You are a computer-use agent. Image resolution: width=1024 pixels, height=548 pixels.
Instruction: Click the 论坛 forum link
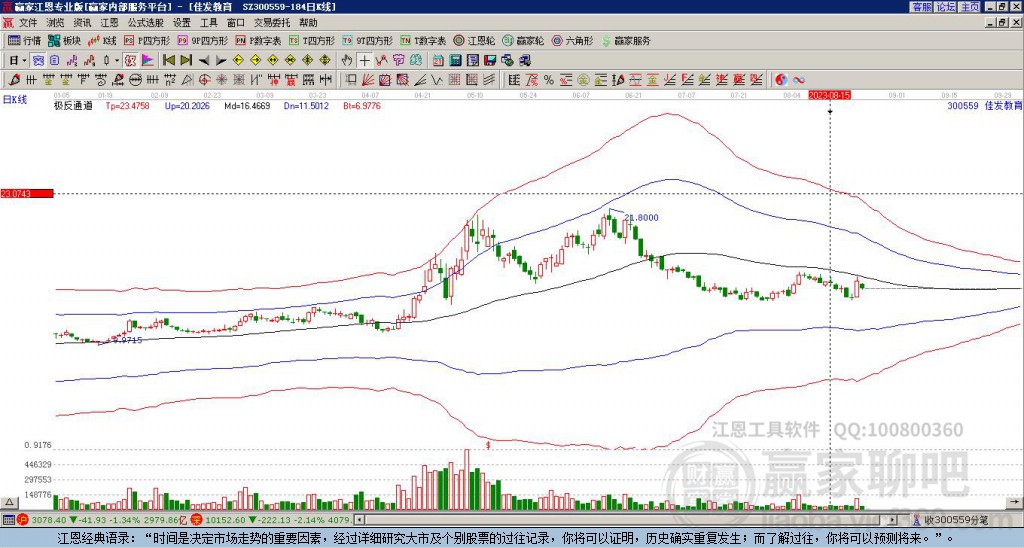pos(945,7)
